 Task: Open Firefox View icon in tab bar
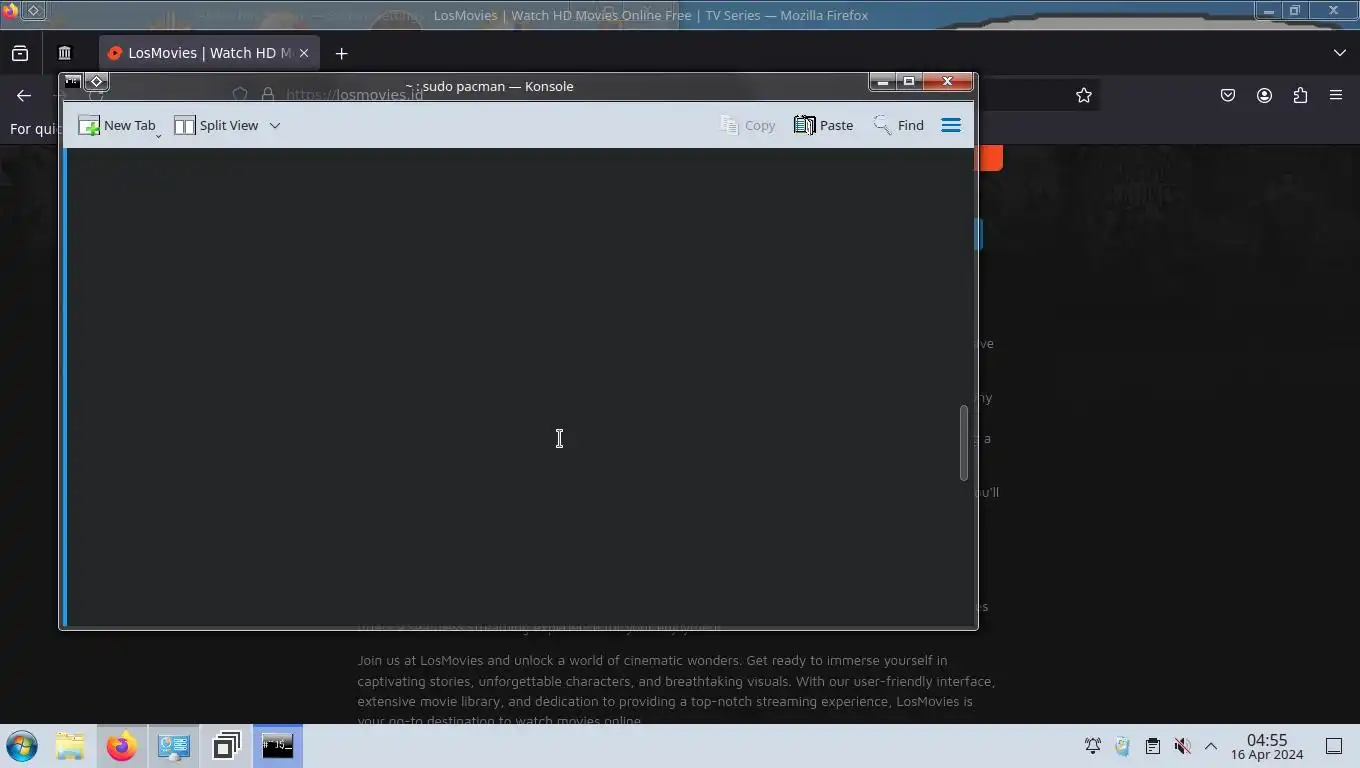[20, 53]
